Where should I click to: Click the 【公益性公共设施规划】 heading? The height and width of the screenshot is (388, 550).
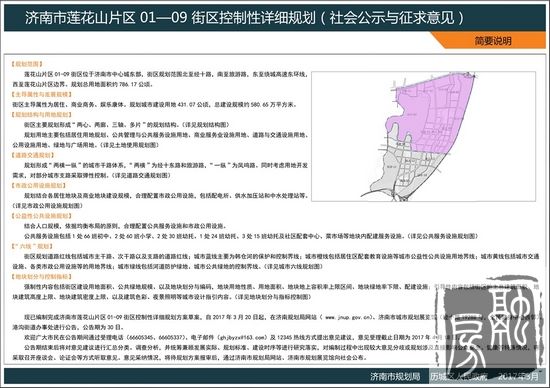tap(42, 216)
